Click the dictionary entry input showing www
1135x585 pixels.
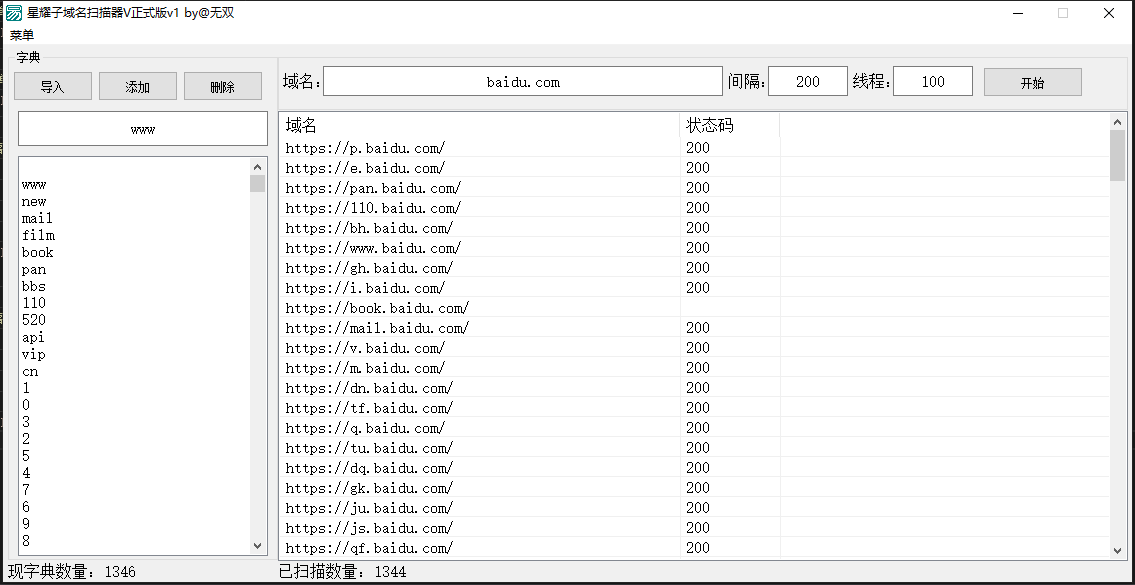point(143,129)
